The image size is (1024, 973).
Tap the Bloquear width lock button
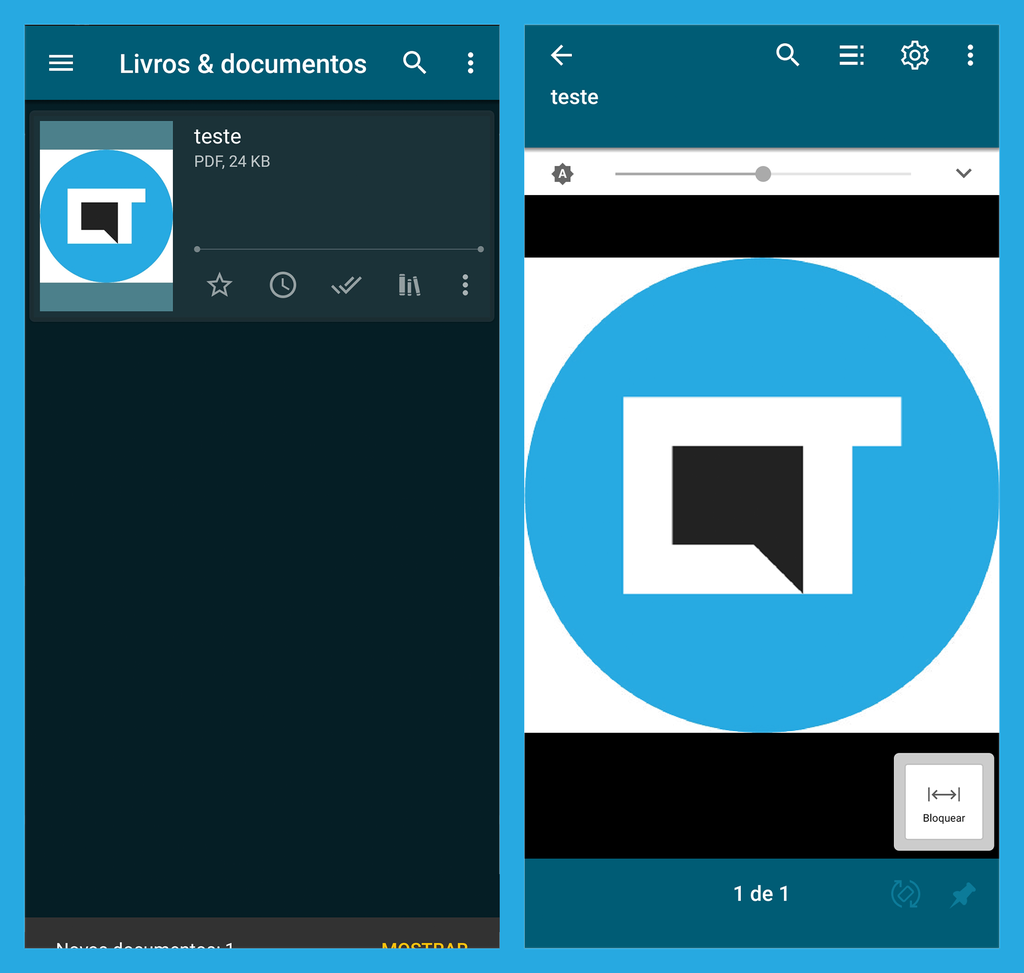click(944, 802)
